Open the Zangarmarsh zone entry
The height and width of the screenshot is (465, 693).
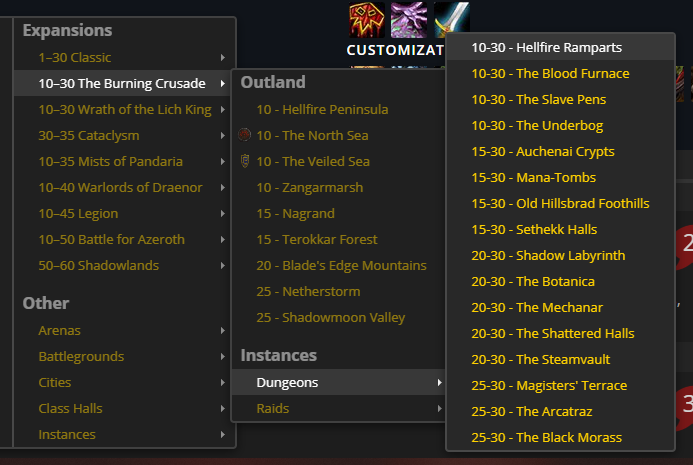point(309,187)
